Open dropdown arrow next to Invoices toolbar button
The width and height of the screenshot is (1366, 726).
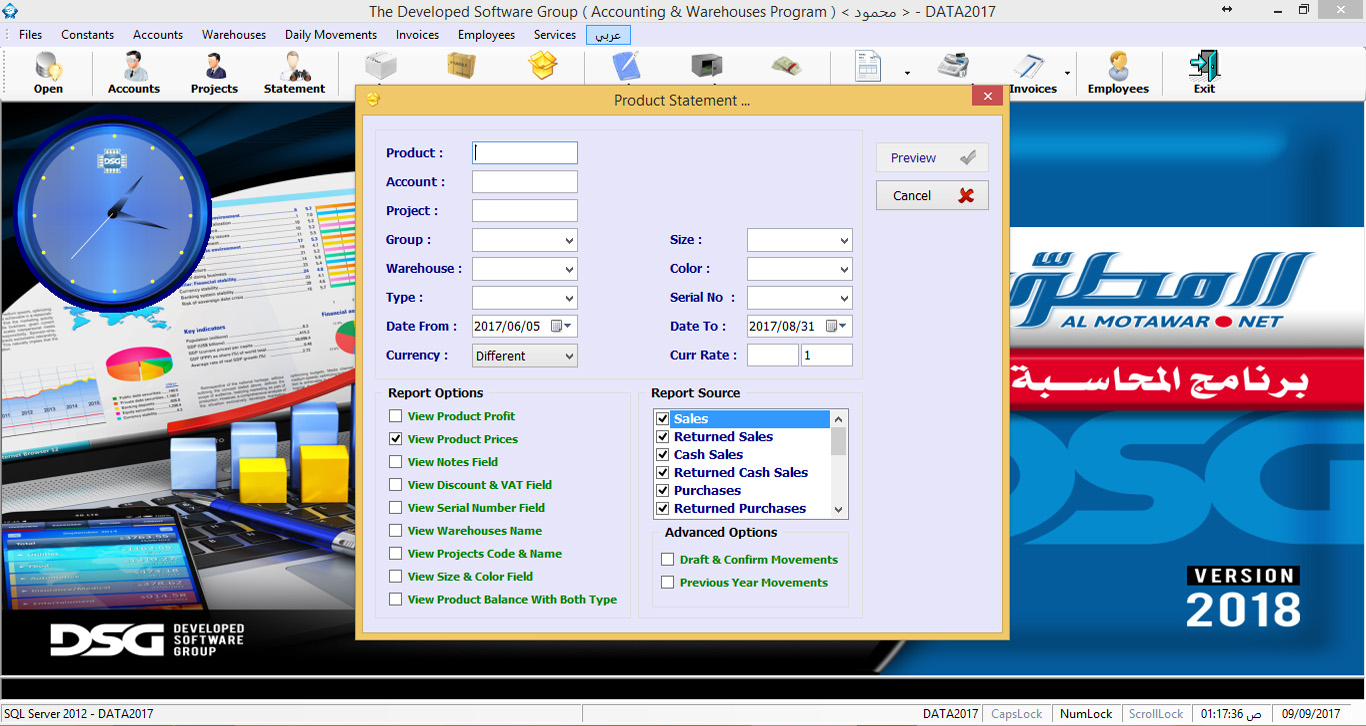(1067, 73)
